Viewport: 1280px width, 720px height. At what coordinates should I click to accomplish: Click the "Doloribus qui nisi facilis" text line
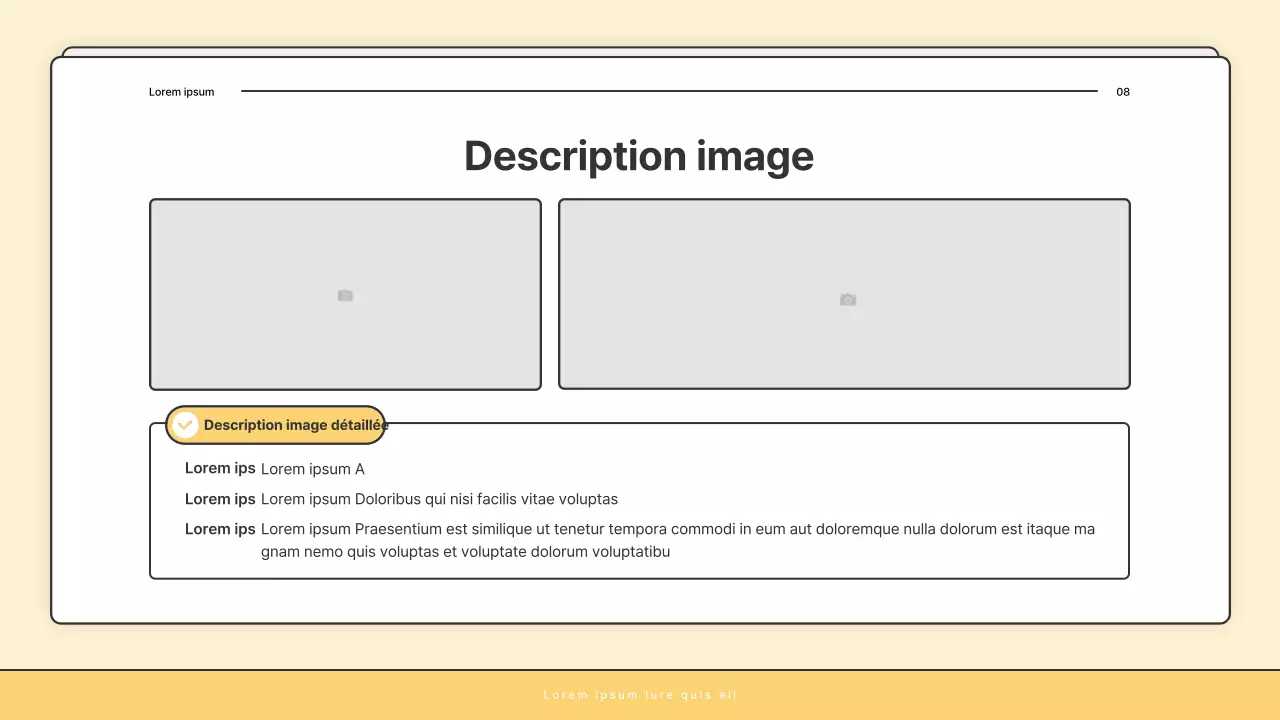click(x=439, y=499)
